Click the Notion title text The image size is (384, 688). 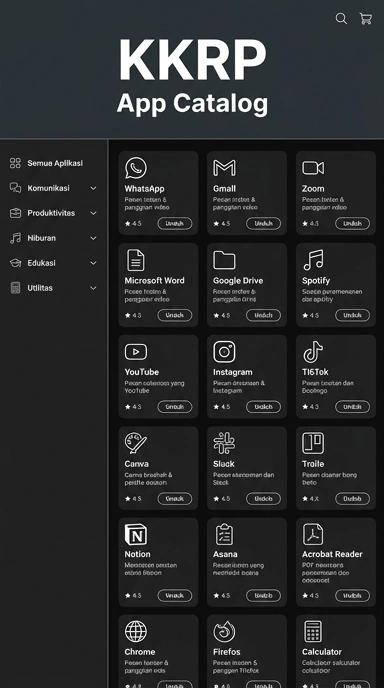tap(137, 554)
